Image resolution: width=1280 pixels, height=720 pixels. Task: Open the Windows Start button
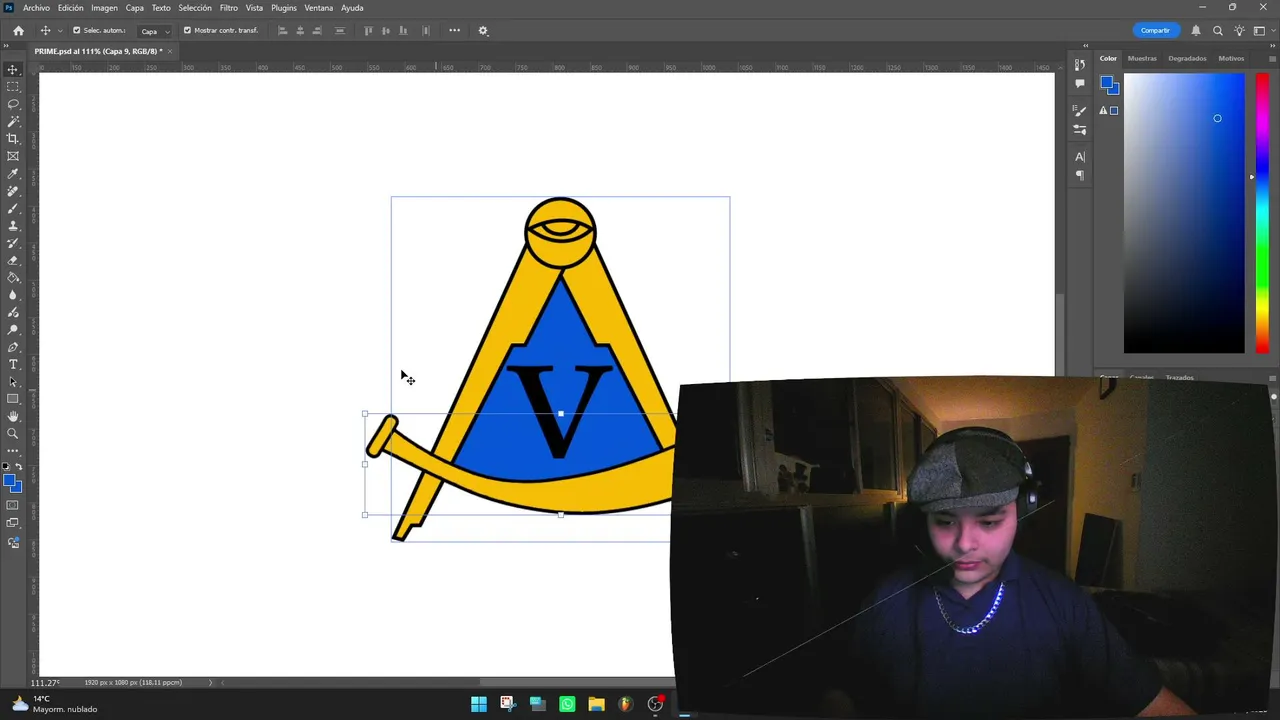pyautogui.click(x=479, y=704)
